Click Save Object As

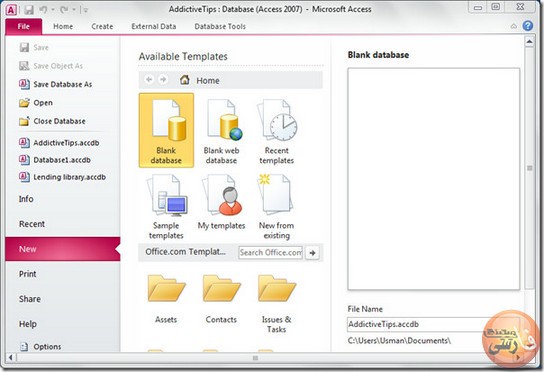(51, 66)
